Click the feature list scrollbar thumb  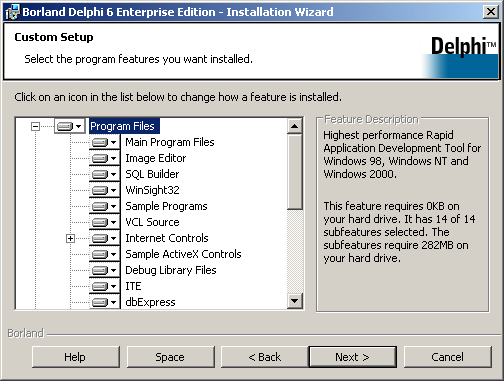click(295, 172)
